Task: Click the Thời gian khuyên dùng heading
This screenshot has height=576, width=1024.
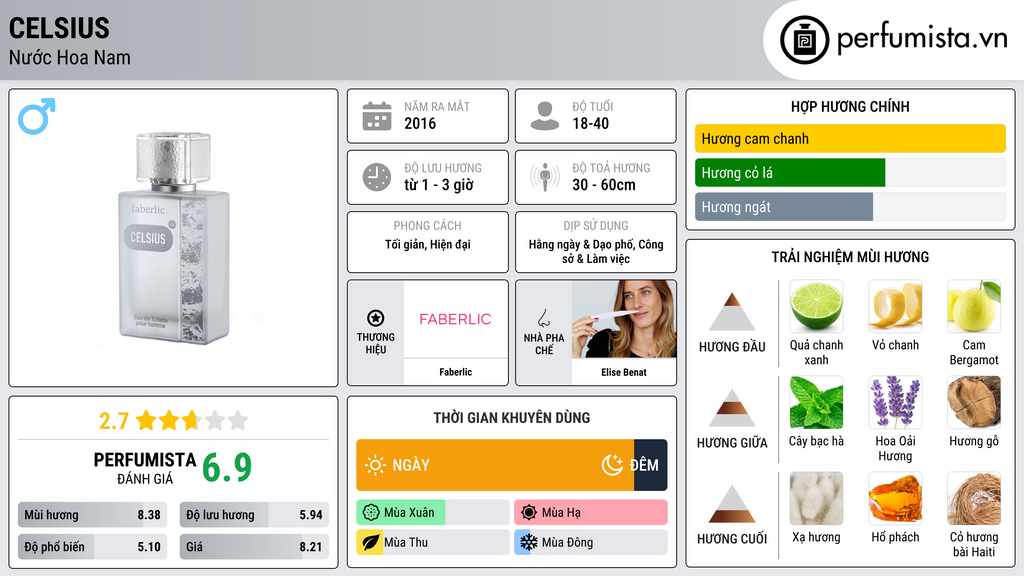Action: click(512, 418)
